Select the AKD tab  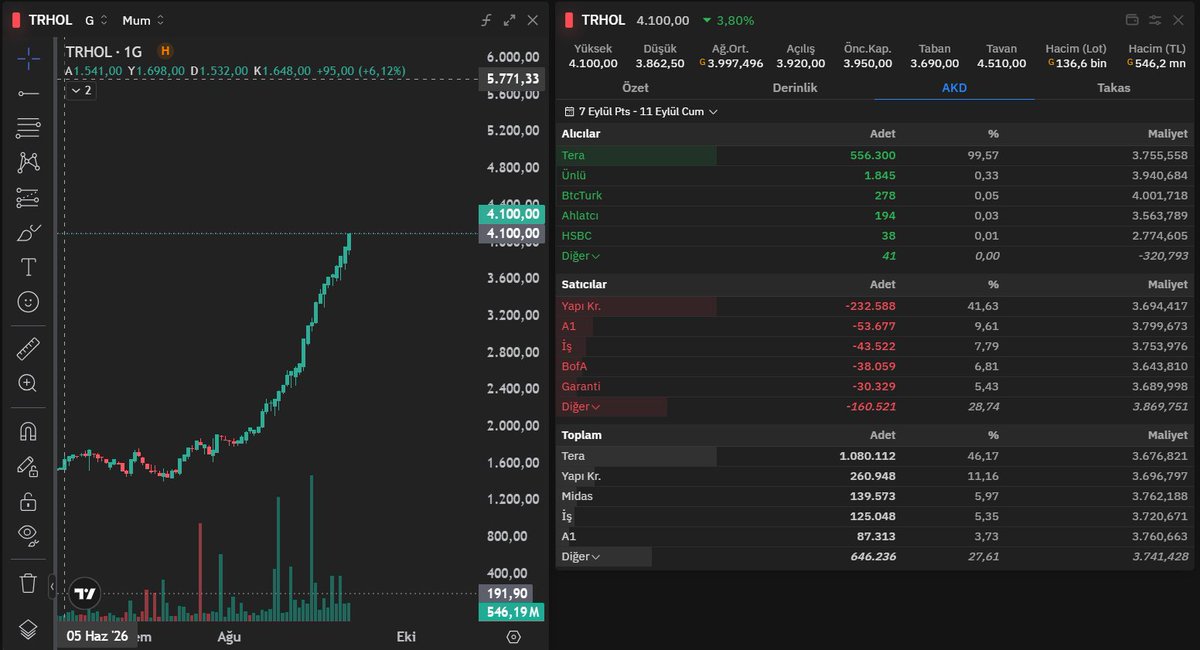(954, 88)
